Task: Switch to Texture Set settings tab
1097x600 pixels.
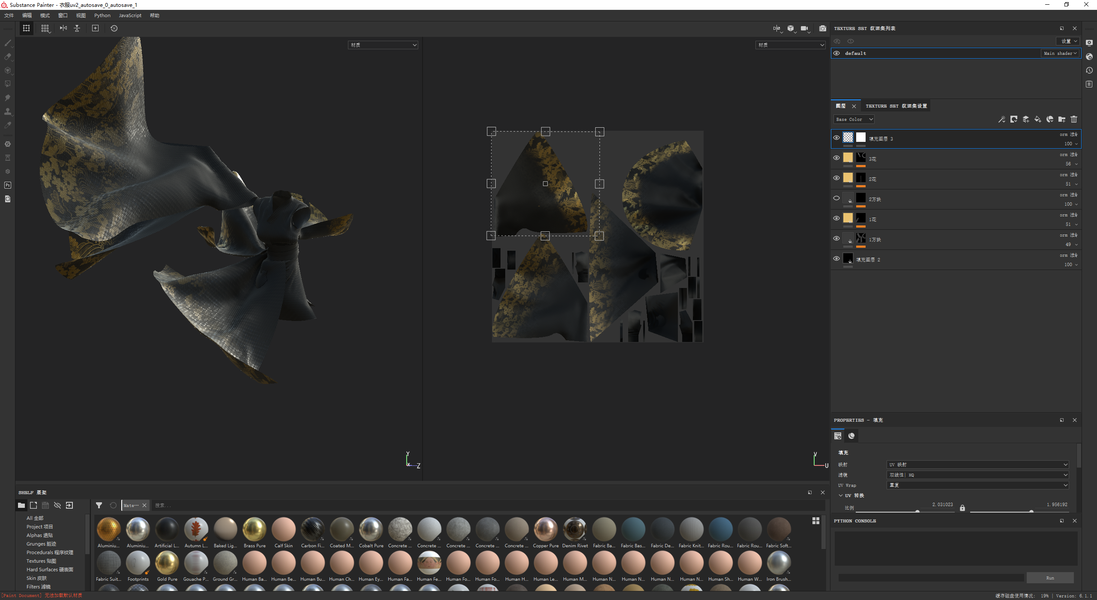Action: tap(897, 106)
